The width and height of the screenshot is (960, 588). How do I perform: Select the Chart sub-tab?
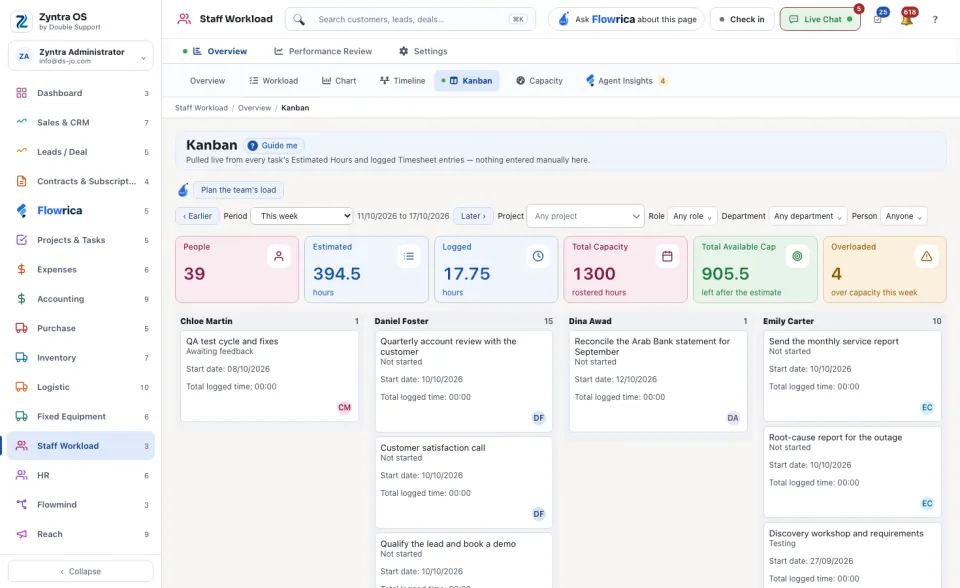coord(339,80)
